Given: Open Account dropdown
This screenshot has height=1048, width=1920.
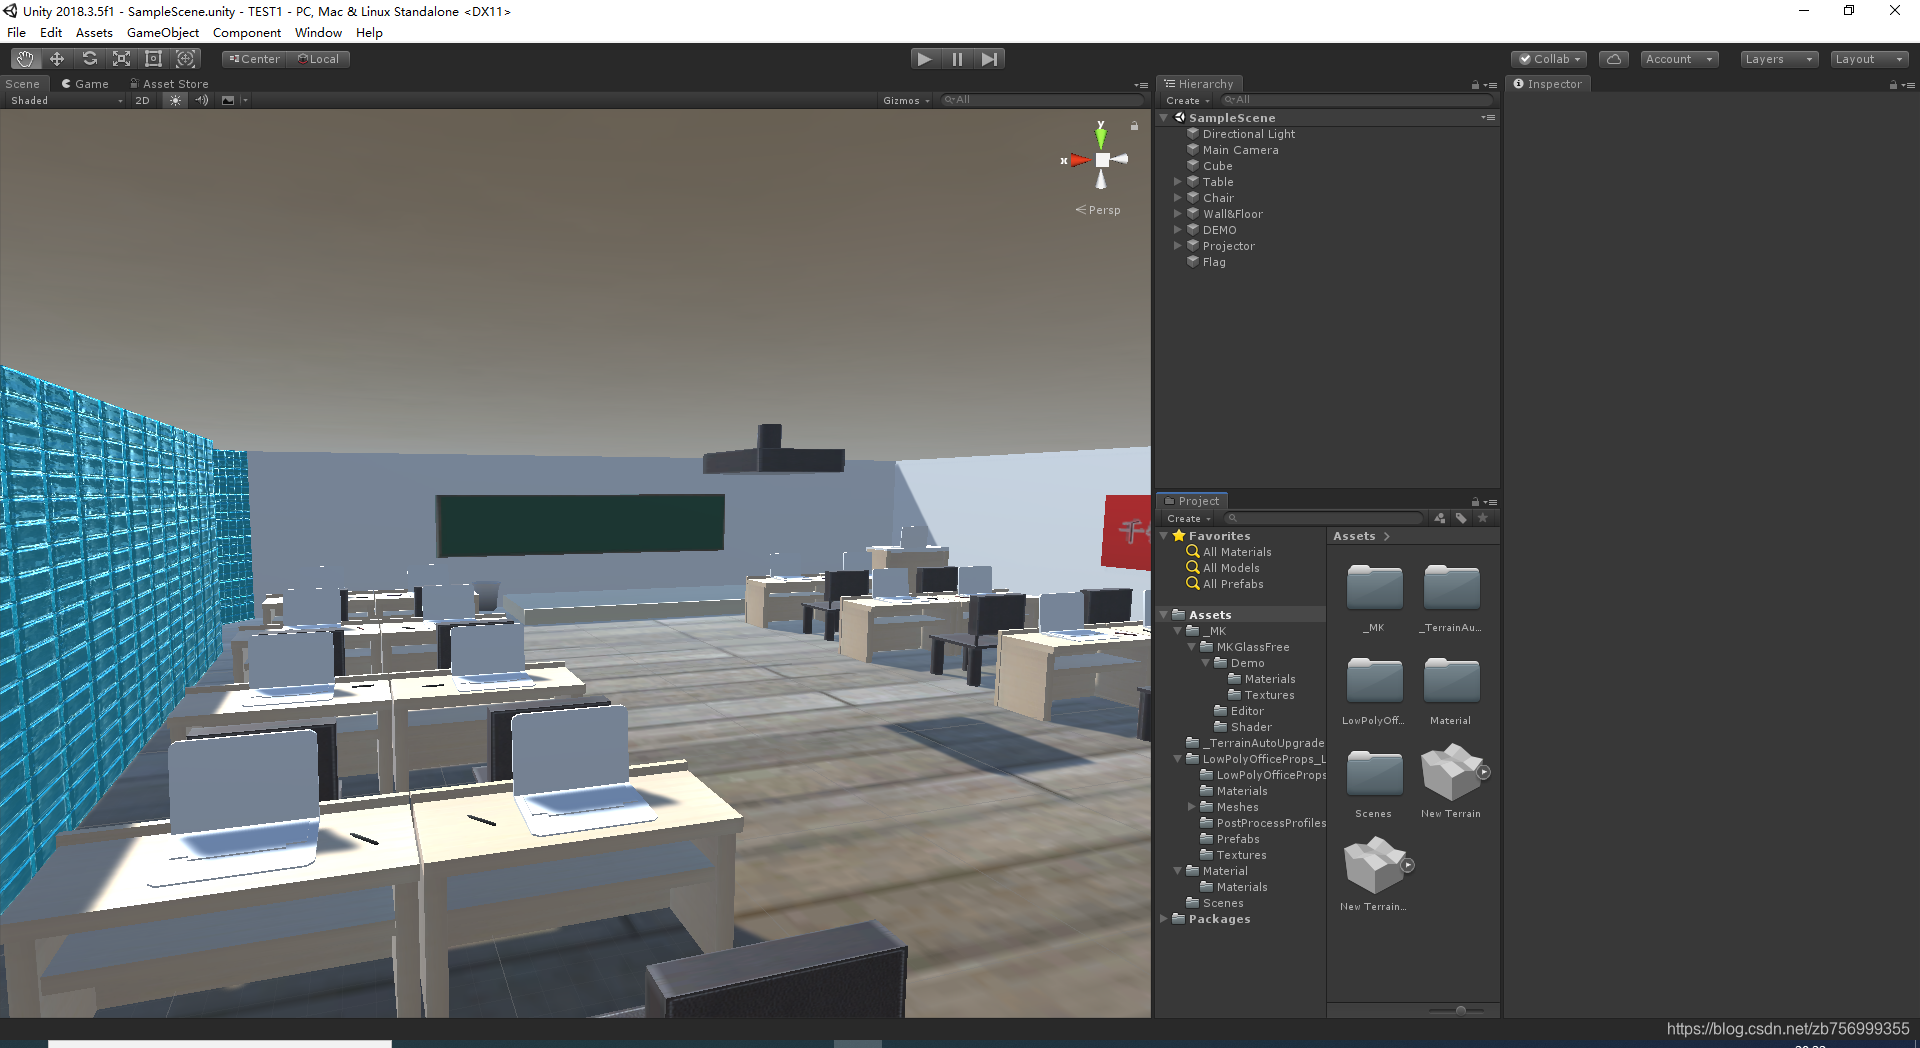Looking at the screenshot, I should (1679, 59).
